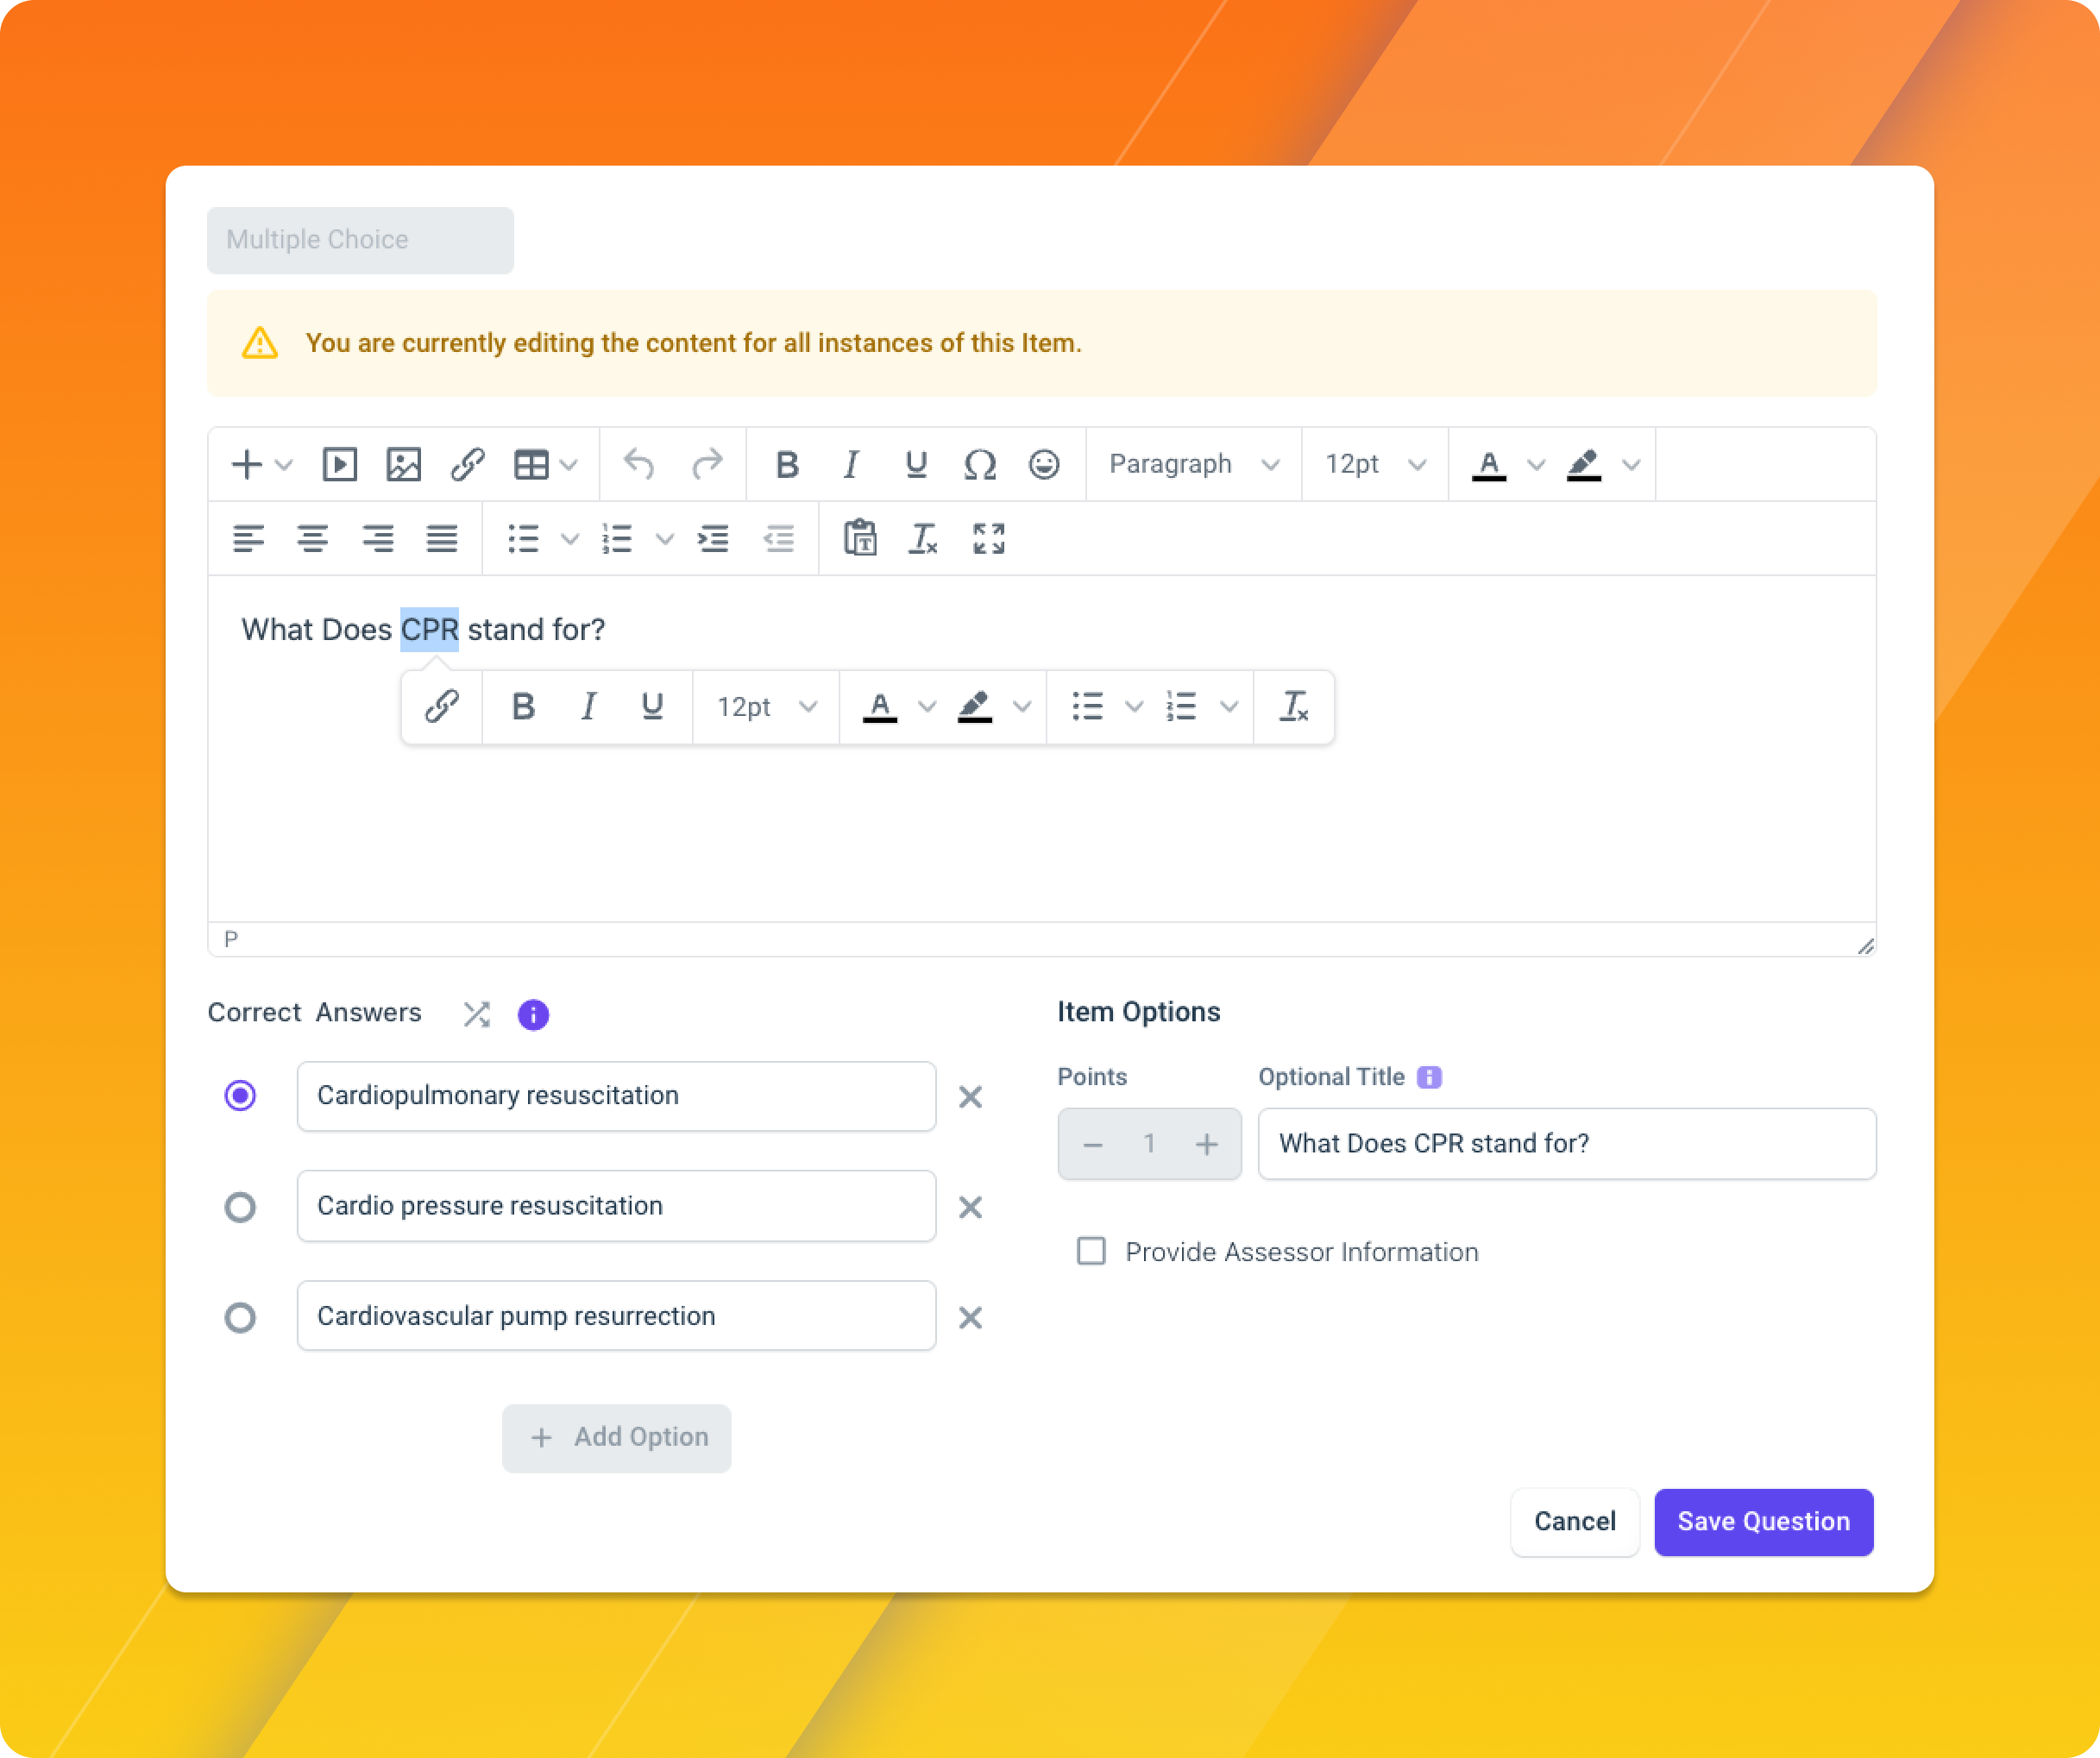The image size is (2100, 1758).
Task: Expand the table insert dropdown
Action: (x=569, y=465)
